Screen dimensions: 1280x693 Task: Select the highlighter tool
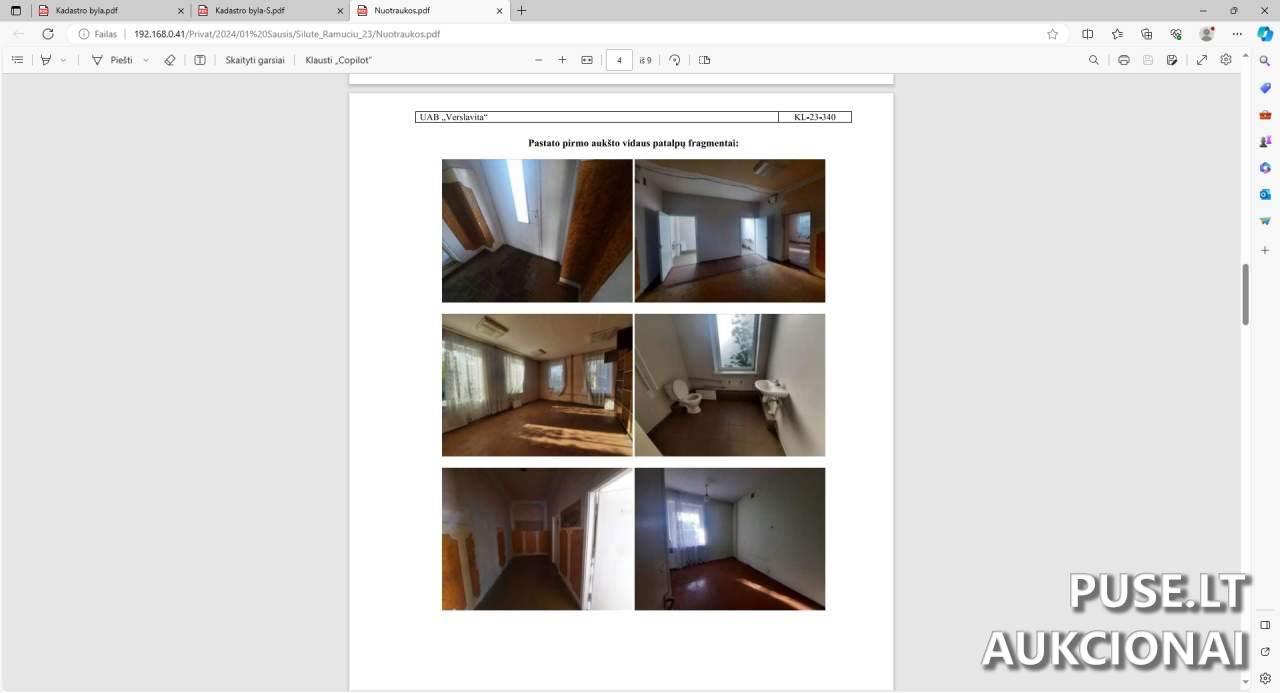46,60
